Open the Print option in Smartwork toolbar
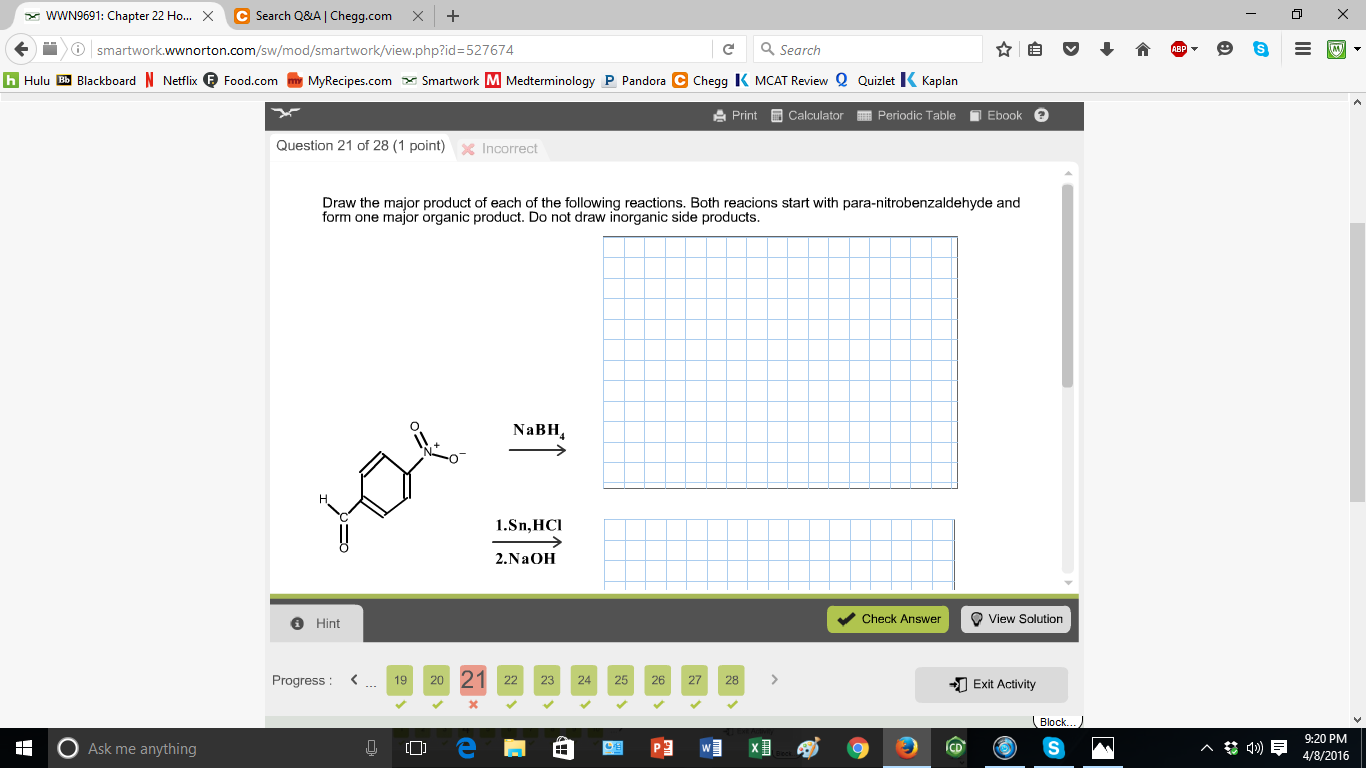This screenshot has height=768, width=1366. click(735, 115)
